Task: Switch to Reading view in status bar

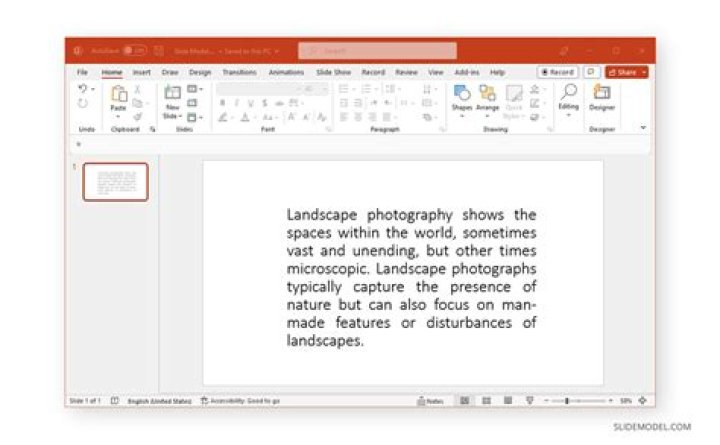Action: 508,401
